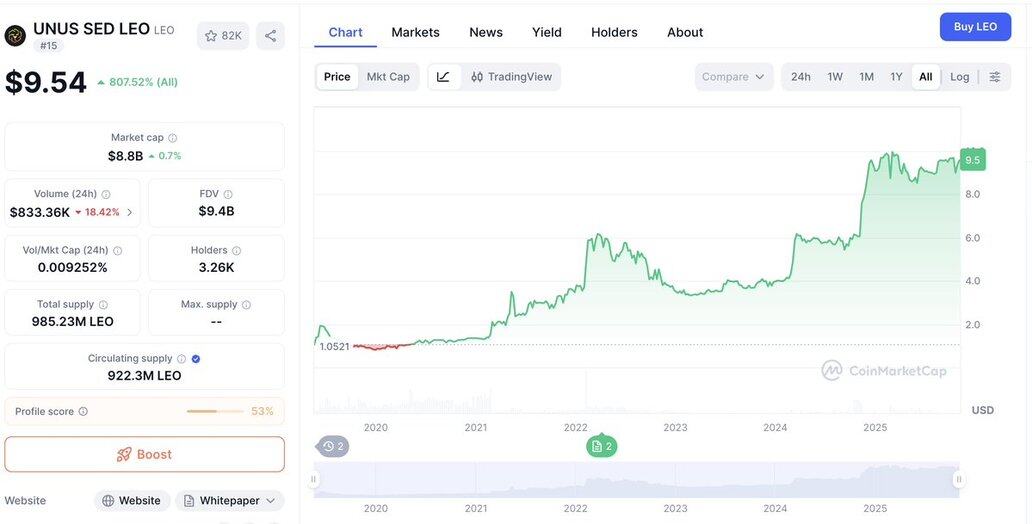Open chart settings filter icon
The height and width of the screenshot is (524, 1032).
pyautogui.click(x=994, y=77)
